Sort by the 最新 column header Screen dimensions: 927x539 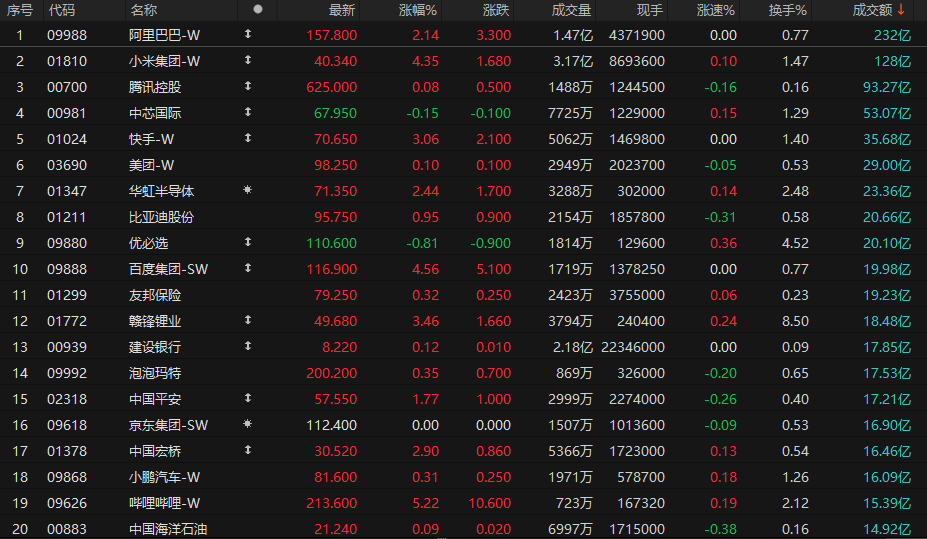click(342, 10)
